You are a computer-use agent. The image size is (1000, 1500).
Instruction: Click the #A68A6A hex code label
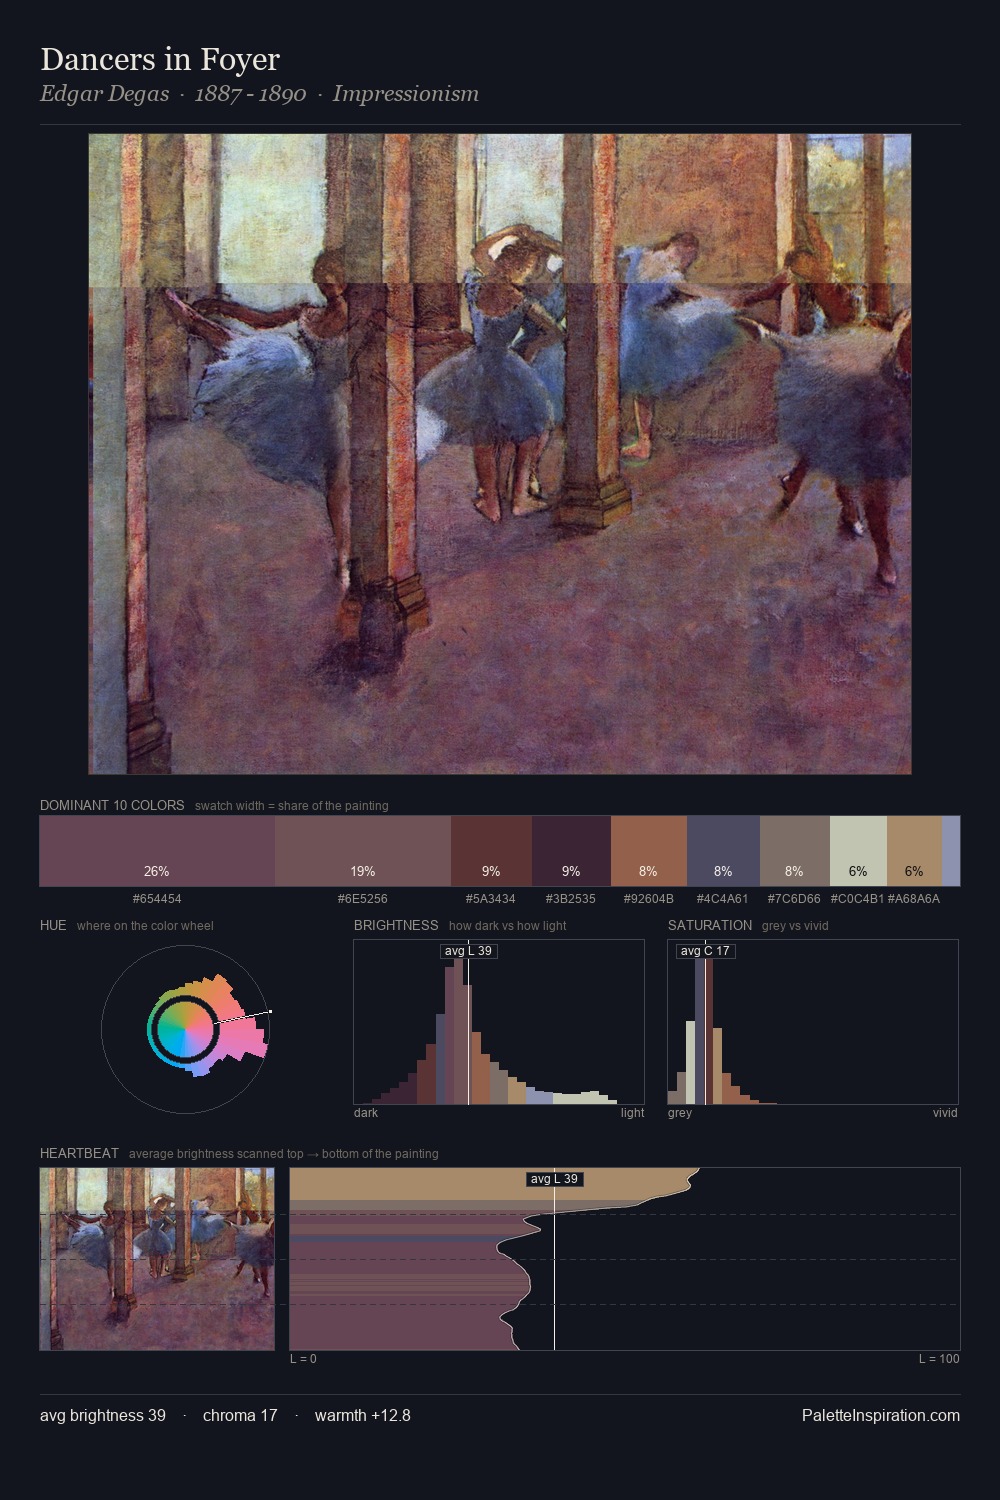click(x=914, y=899)
